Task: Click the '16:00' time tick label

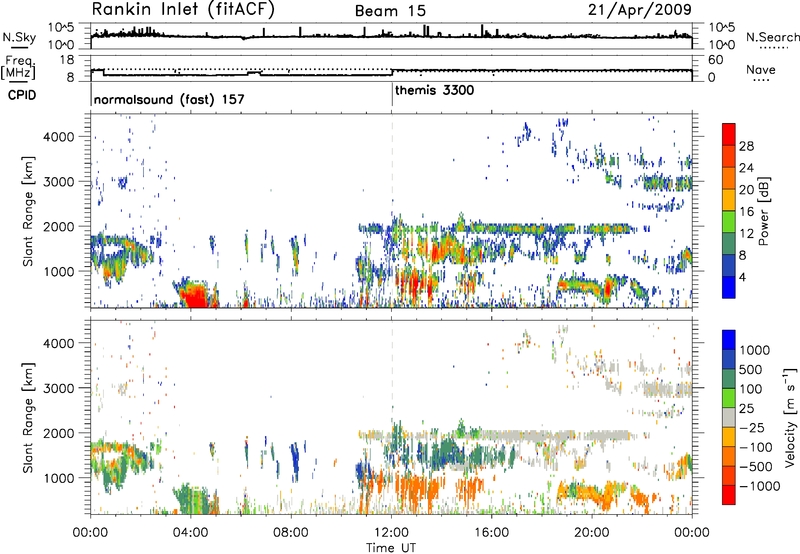Action: click(492, 533)
